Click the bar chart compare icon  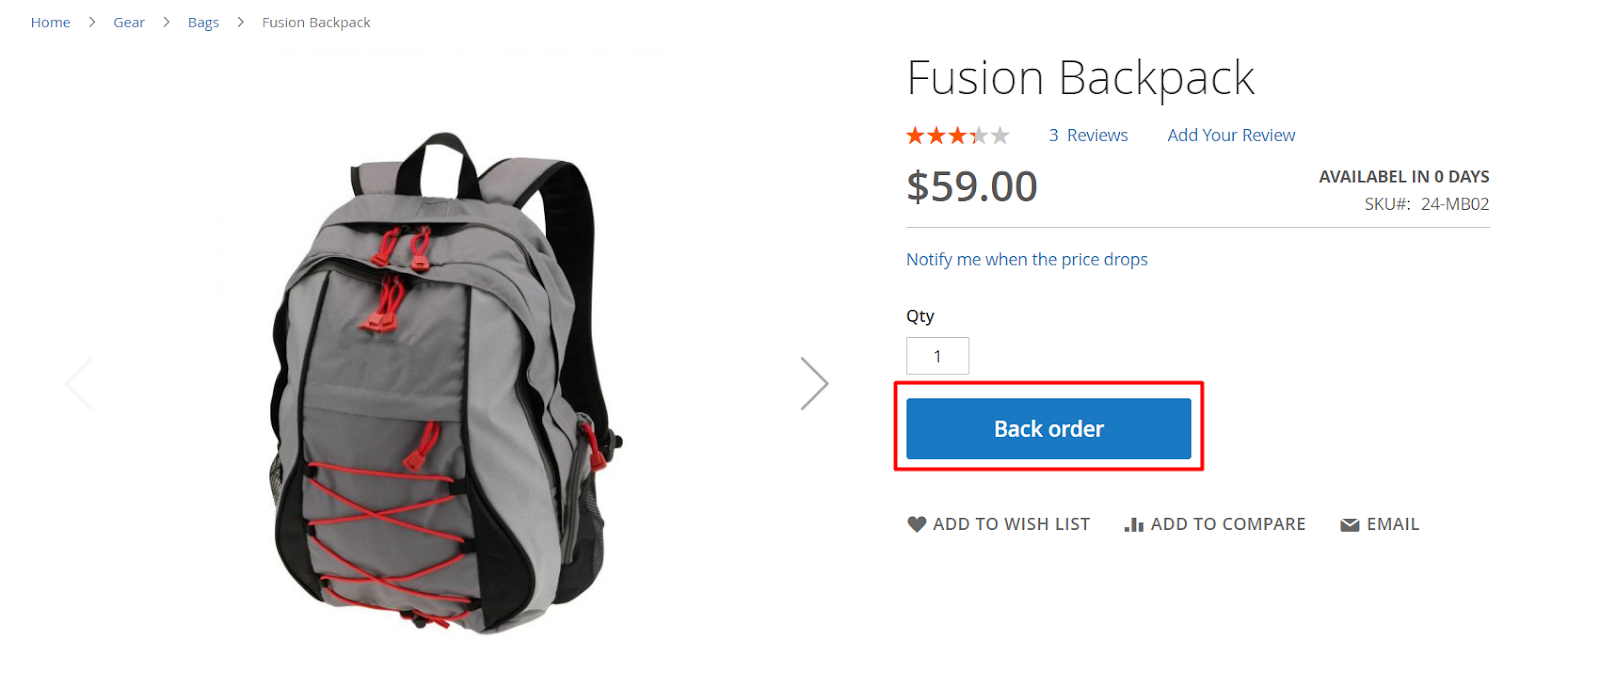(x=1134, y=524)
